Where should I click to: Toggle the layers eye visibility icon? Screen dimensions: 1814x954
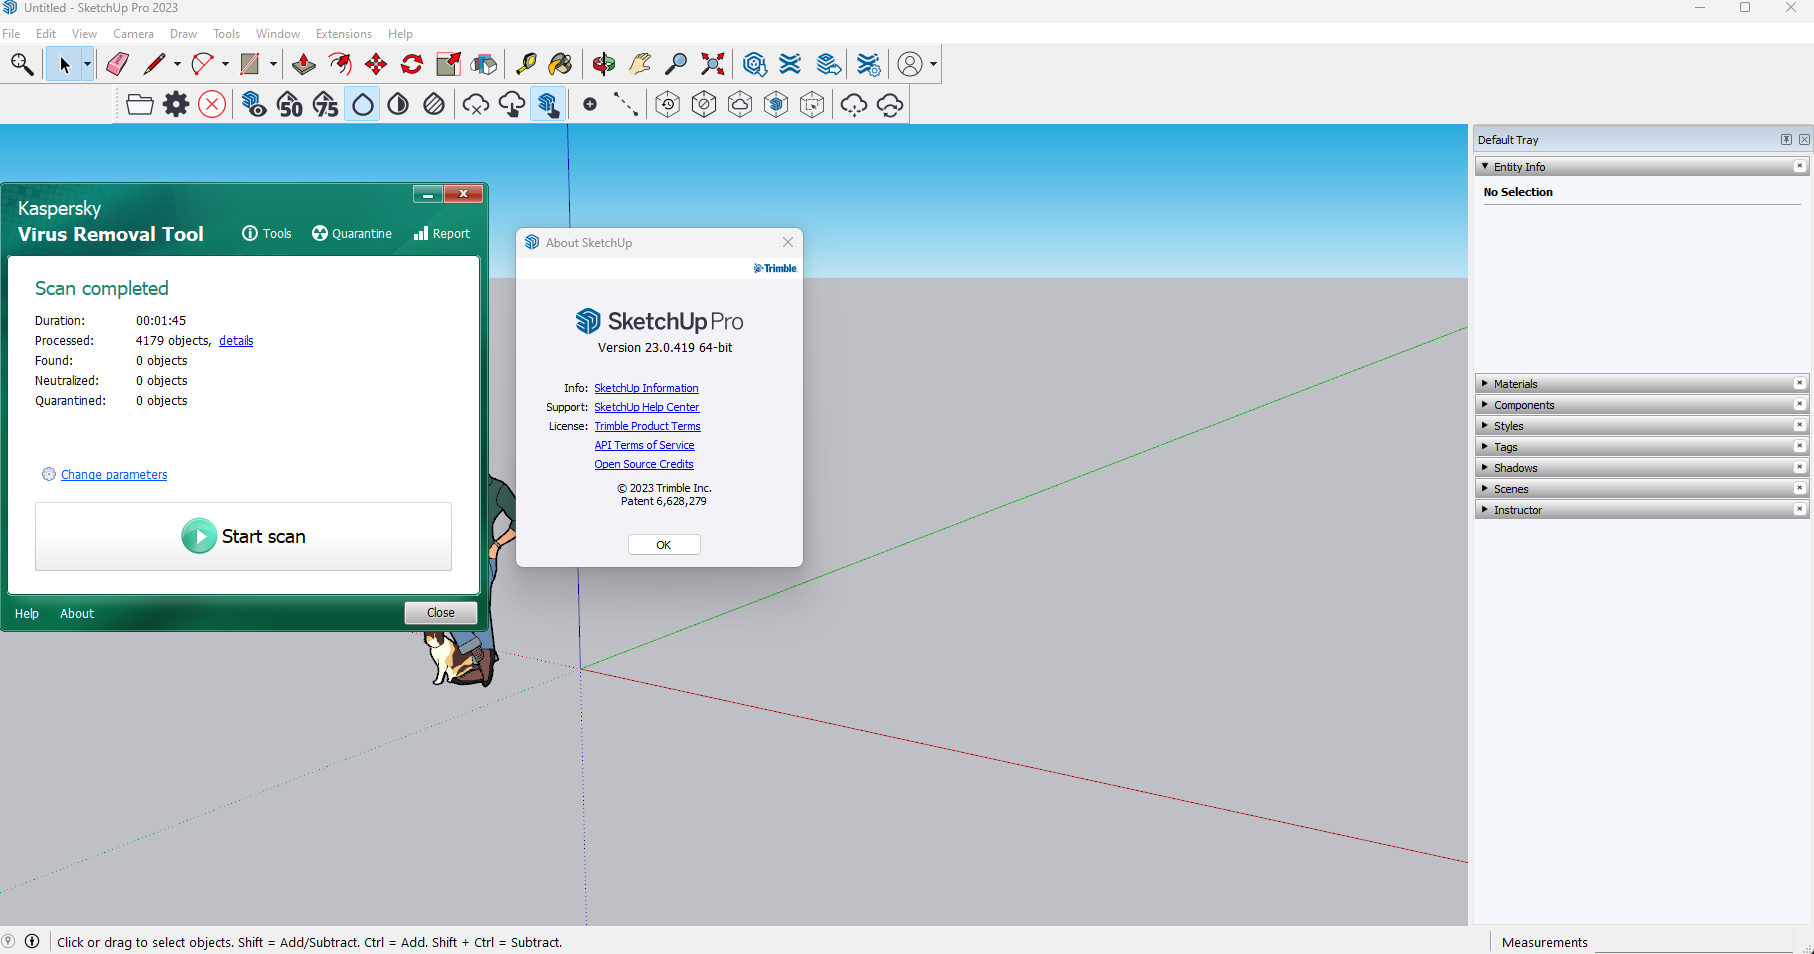pyautogui.click(x=254, y=104)
